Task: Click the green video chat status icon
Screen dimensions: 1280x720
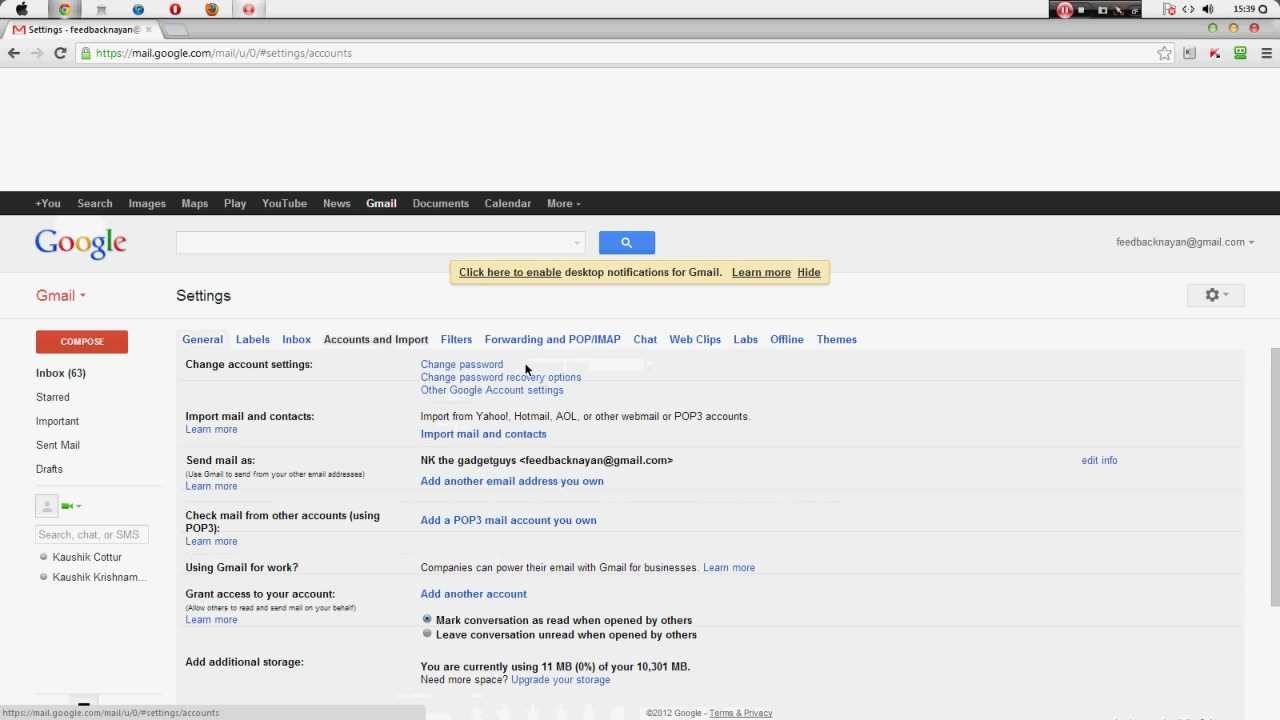Action: coord(68,506)
